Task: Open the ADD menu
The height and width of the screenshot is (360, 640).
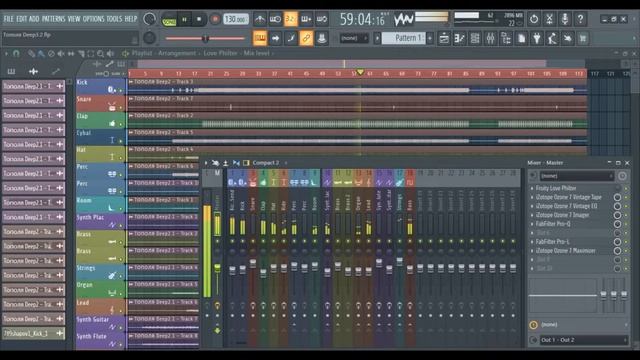Action: [x=34, y=19]
